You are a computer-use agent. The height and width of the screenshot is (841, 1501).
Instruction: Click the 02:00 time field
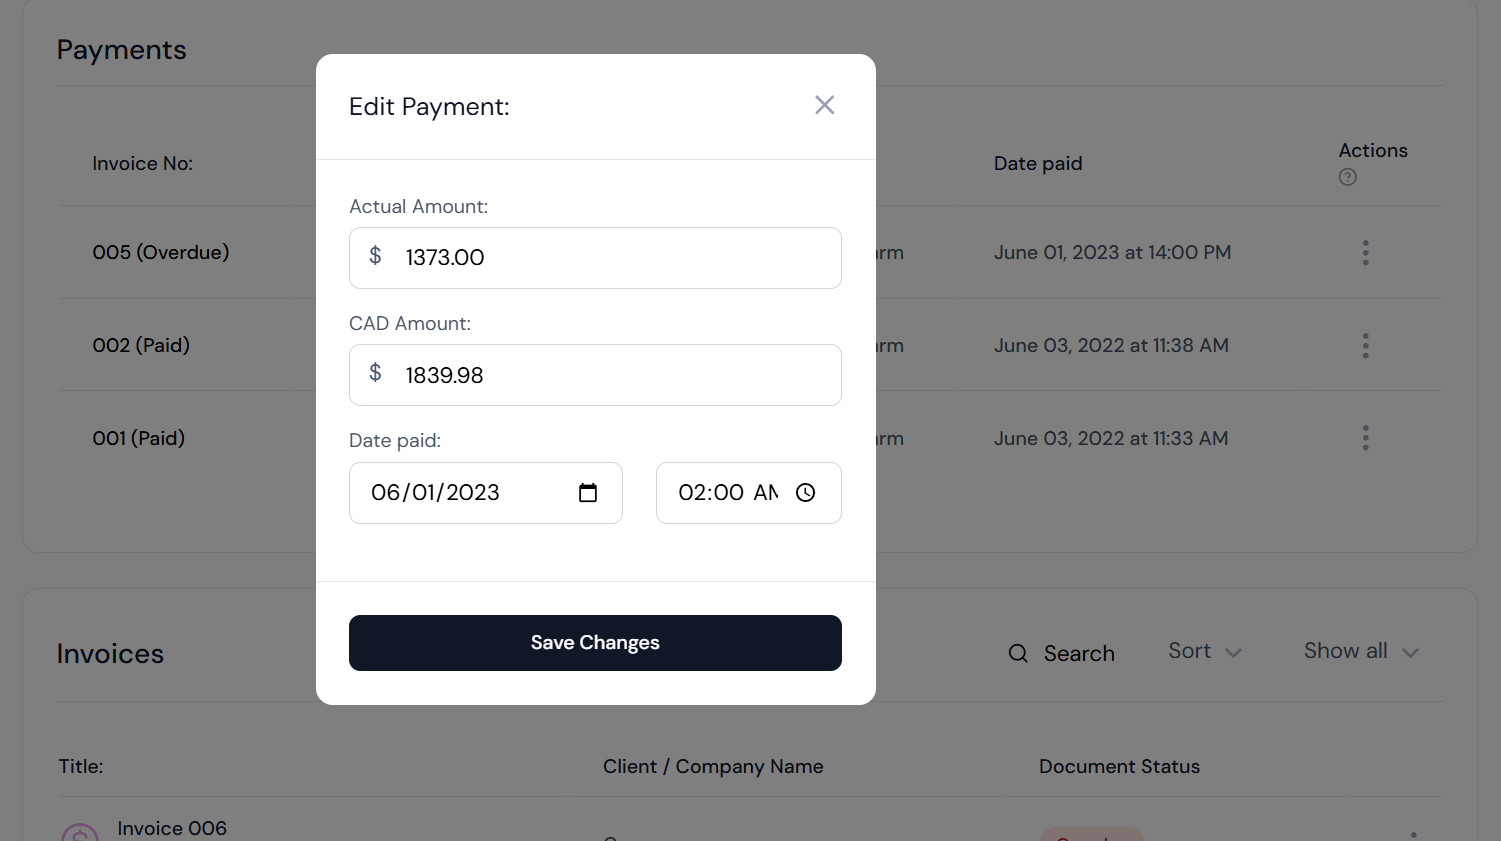749,493
